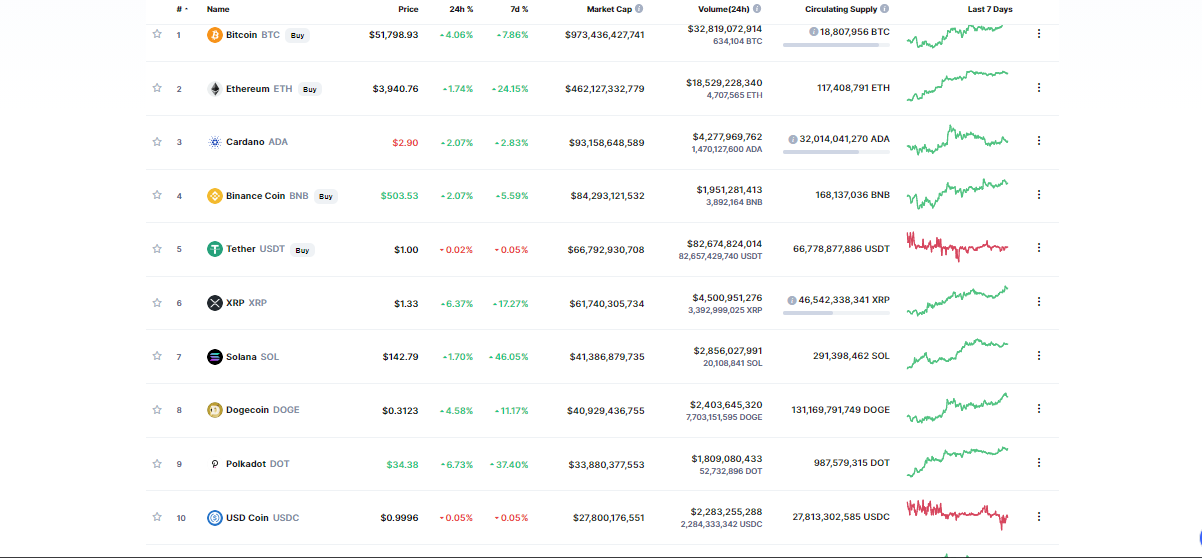Screen dimensions: 1202x558
Task: Open more options menu for USD Coin row
Action: pos(1039,516)
